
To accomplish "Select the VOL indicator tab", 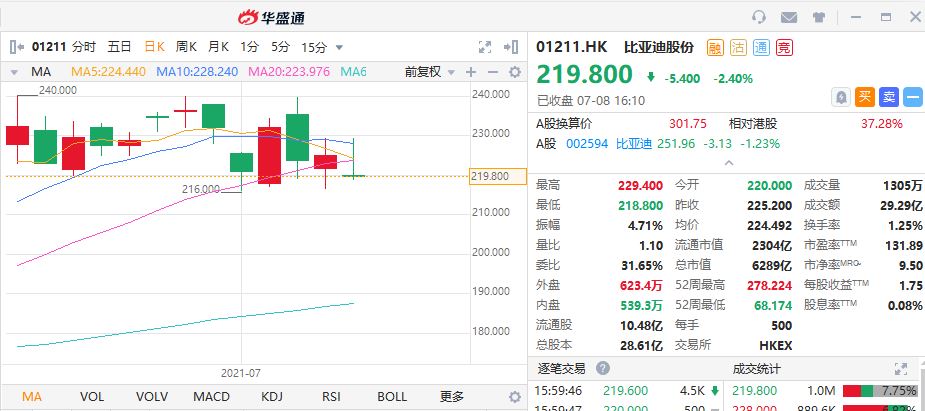I will point(91,396).
